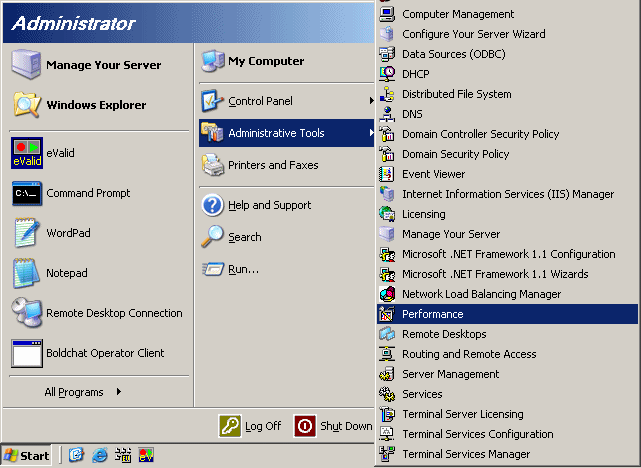Viewport: 641px width, 468px height.
Task: Click the Printers and Faxes icon
Action: (x=213, y=165)
